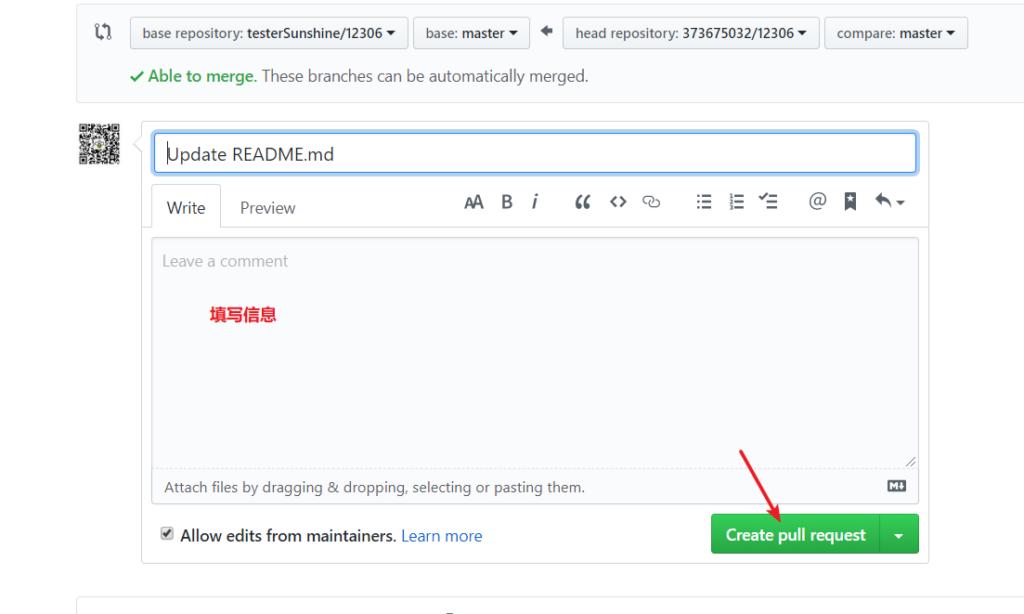The width and height of the screenshot is (1024, 614).
Task: Apply bold formatting in the comment toolbar
Action: (x=506, y=201)
